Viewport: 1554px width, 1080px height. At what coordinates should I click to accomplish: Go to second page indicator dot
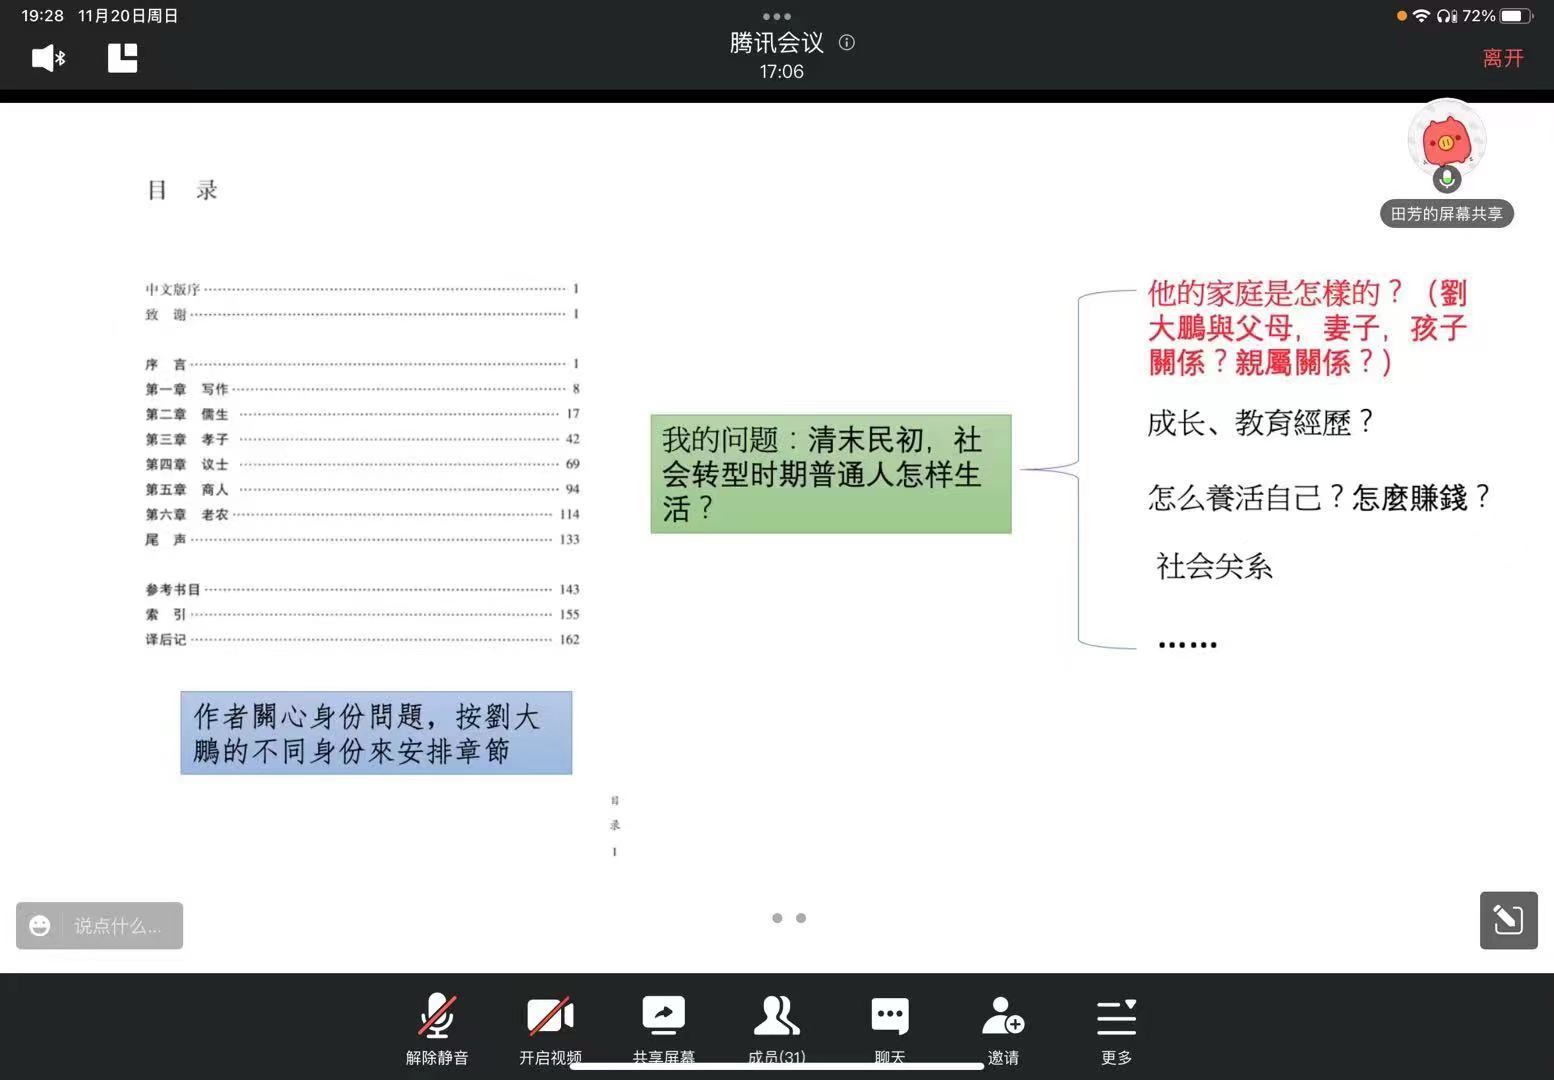click(x=801, y=918)
